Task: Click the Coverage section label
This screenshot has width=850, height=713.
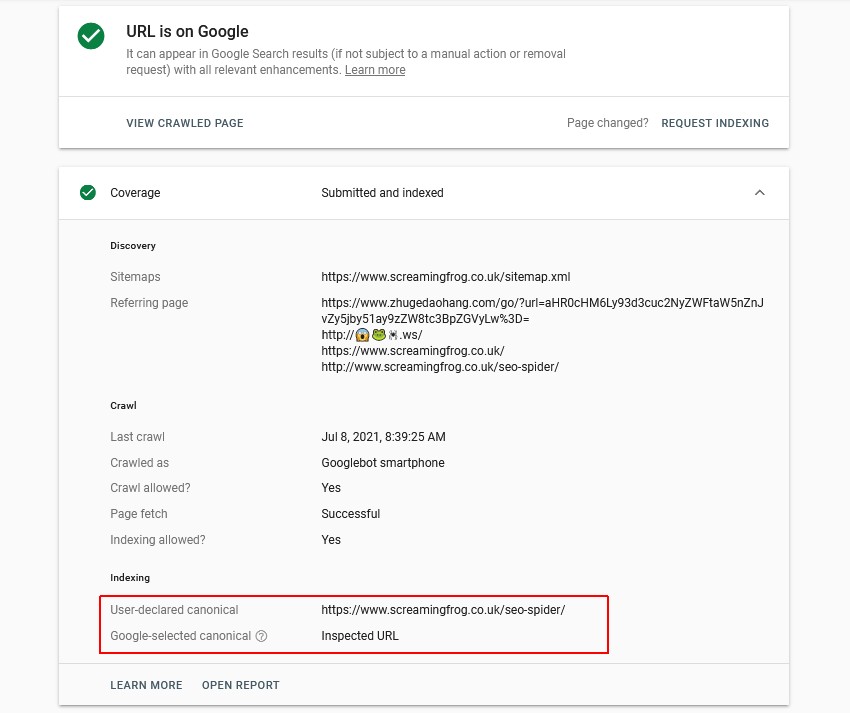Action: [x=135, y=192]
